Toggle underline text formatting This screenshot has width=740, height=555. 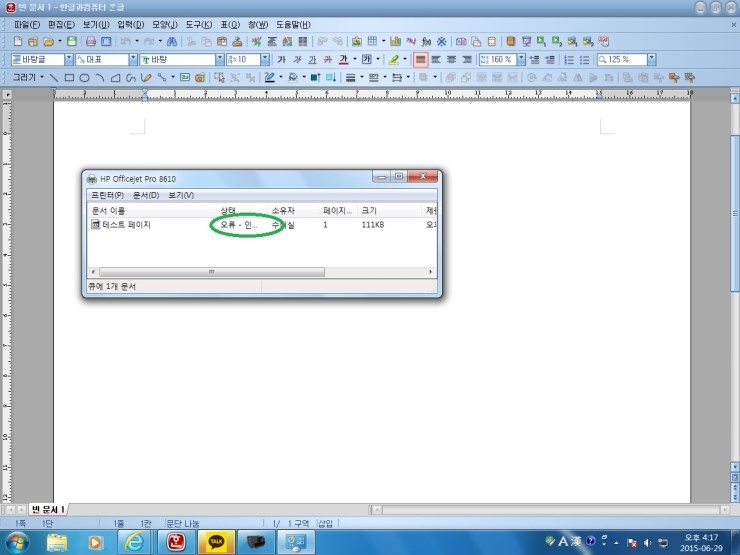[x=312, y=60]
